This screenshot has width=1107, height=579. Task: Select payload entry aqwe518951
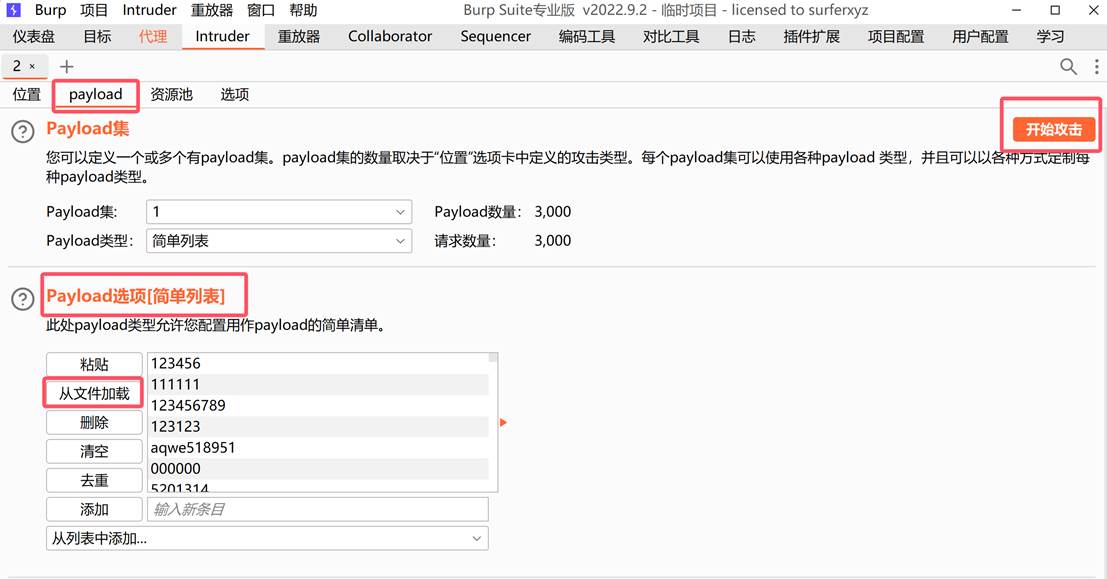(x=318, y=448)
